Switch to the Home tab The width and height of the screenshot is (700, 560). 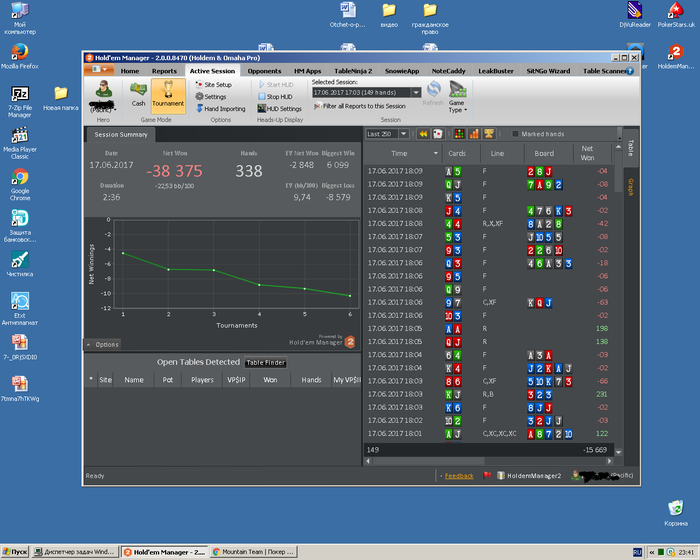(129, 71)
